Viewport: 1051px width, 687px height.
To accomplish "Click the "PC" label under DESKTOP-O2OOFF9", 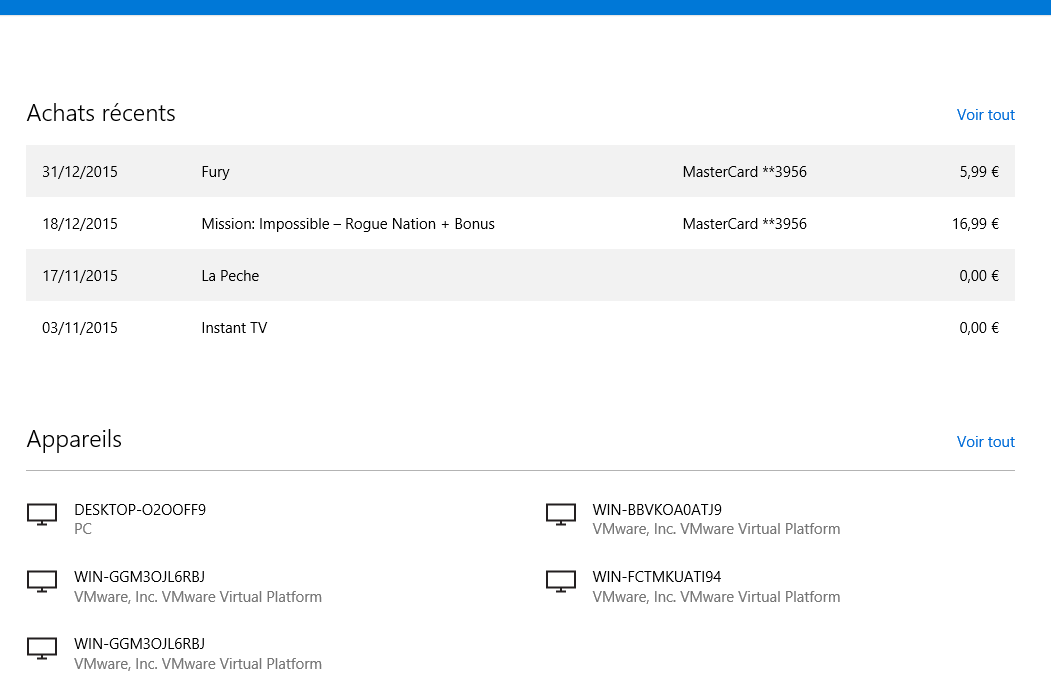I will tap(82, 529).
